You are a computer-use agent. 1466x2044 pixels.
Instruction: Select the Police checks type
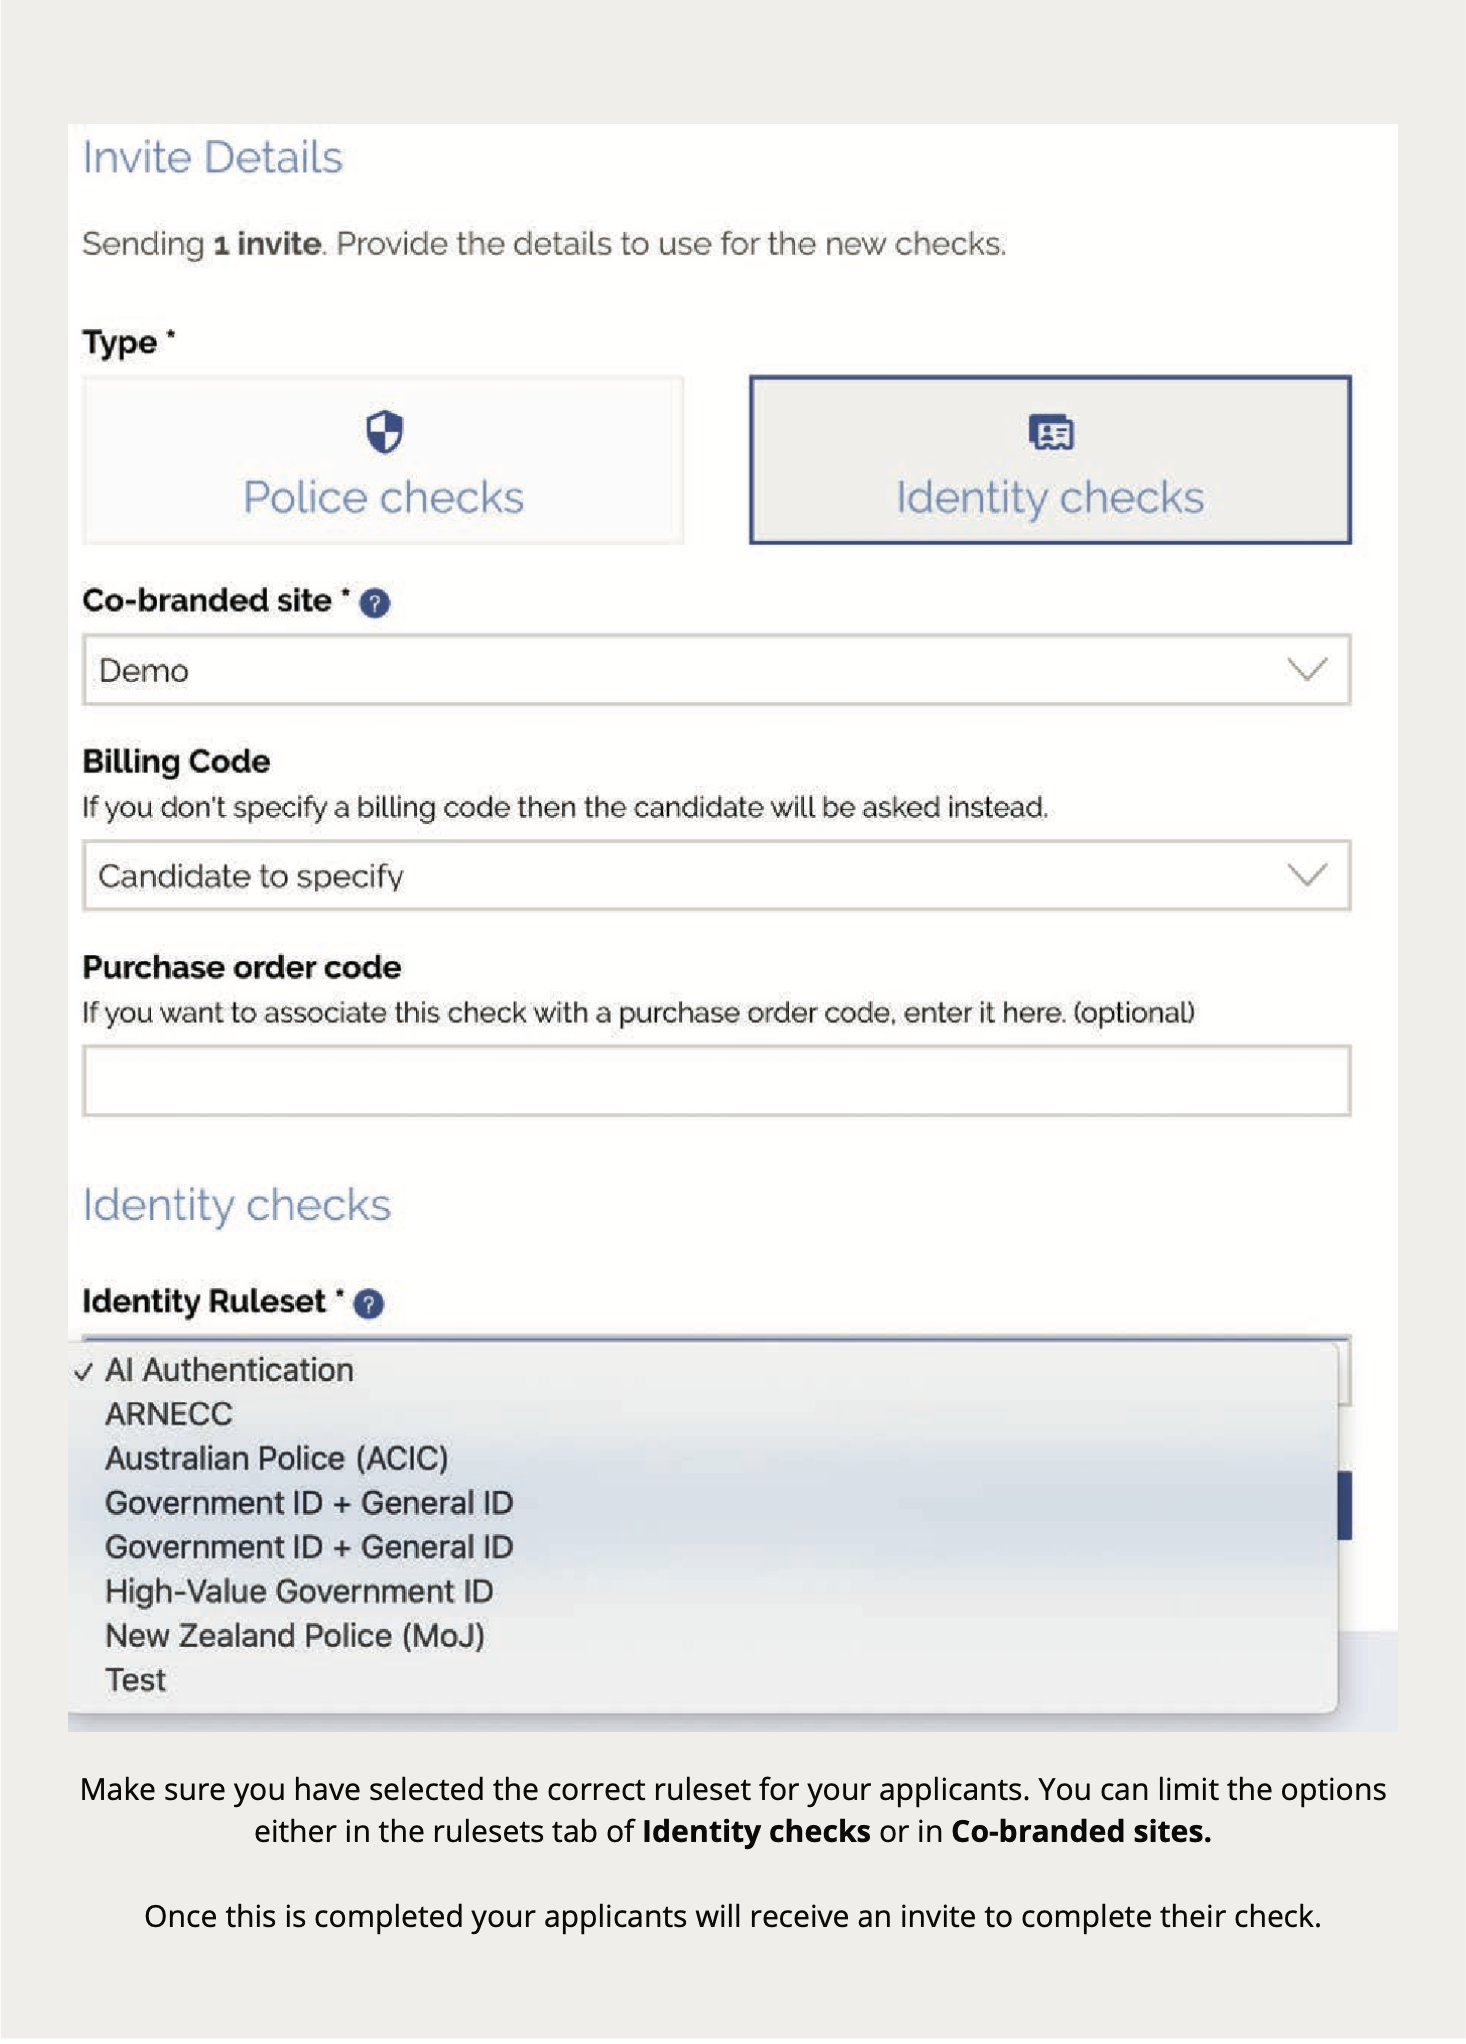(x=383, y=461)
